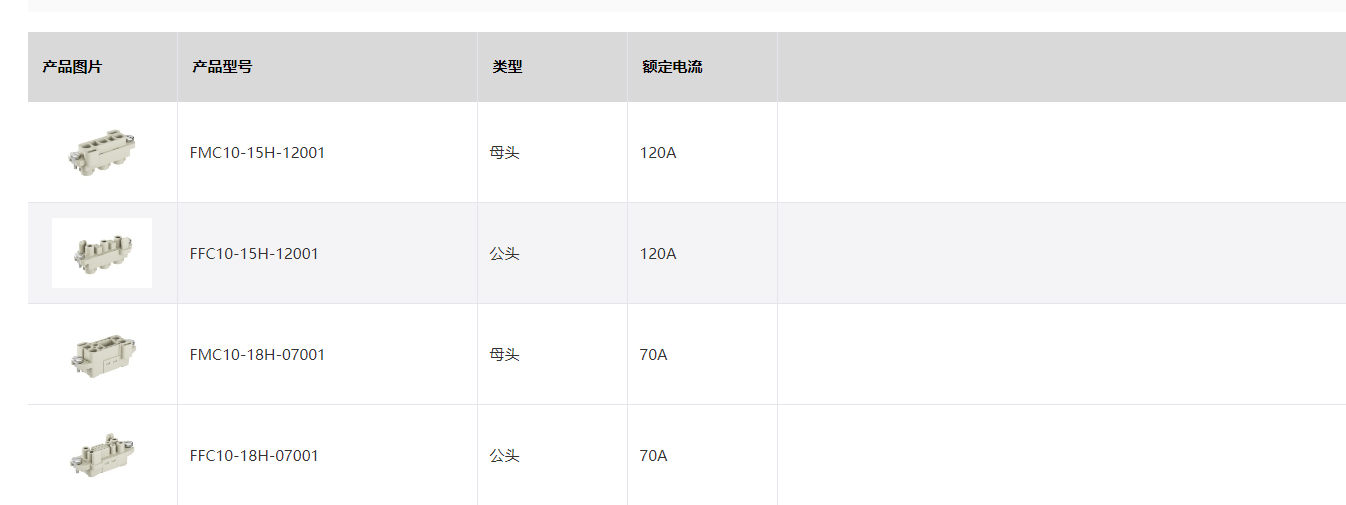Screen dimensions: 1346x505
Task: Click 70A rating for FMC10-18H-07001
Action: coord(653,355)
